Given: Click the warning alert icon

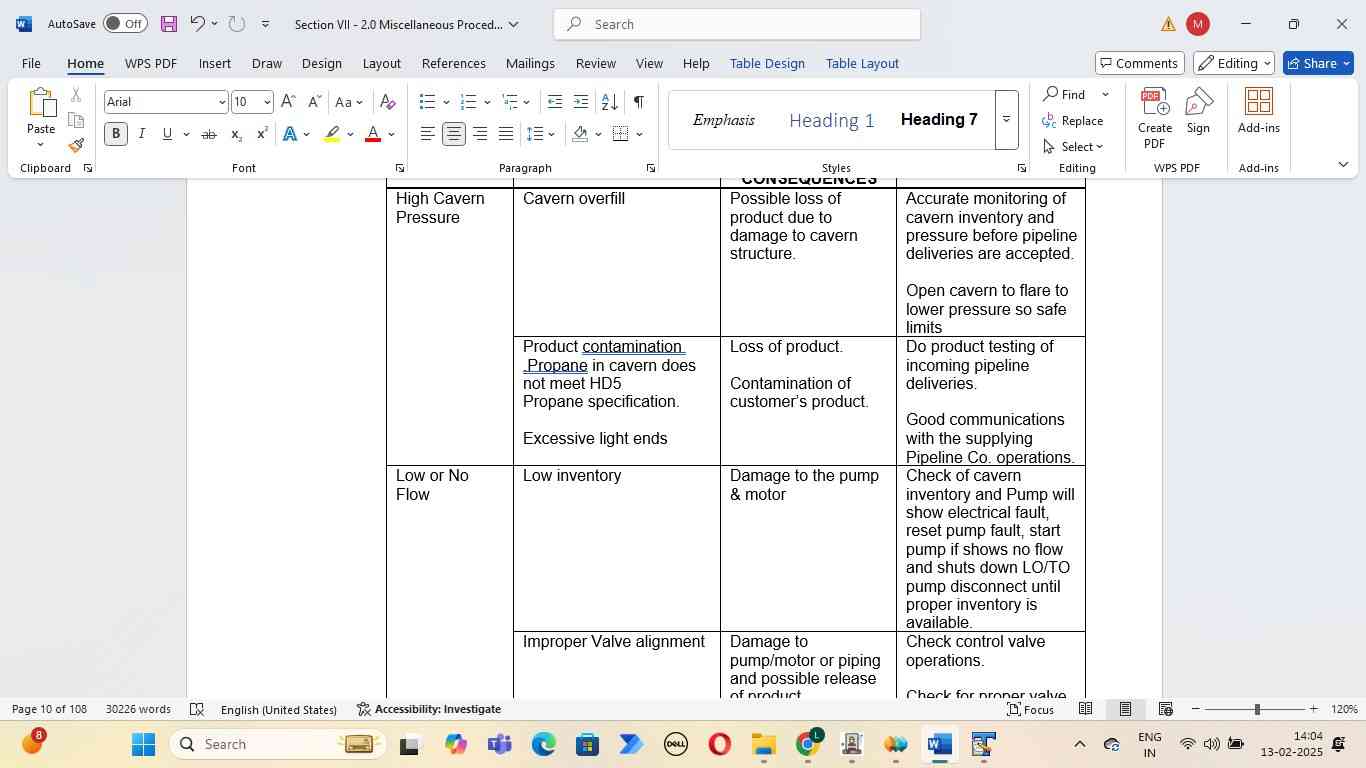Looking at the screenshot, I should pyautogui.click(x=1168, y=24).
